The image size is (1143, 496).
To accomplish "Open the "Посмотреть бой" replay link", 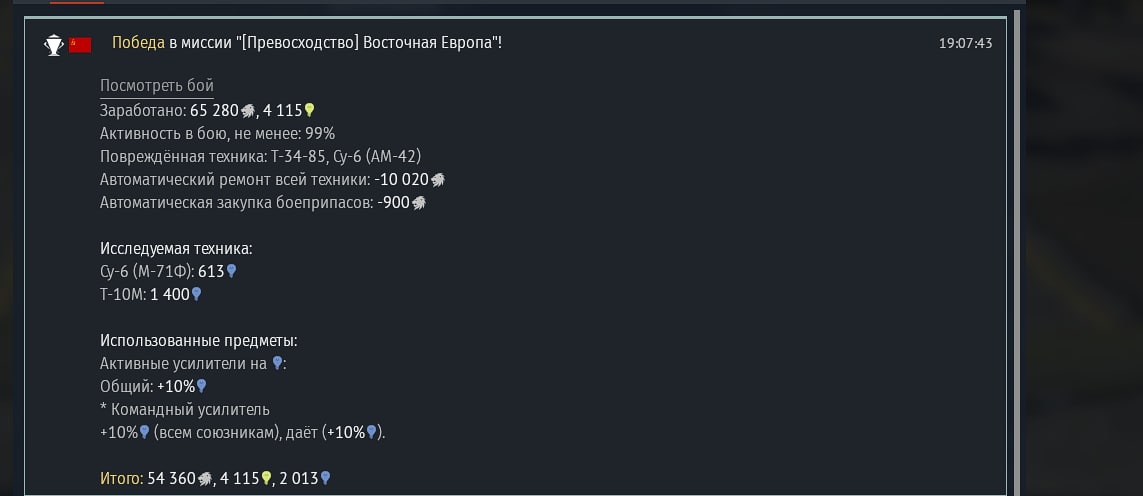I will click(x=157, y=86).
